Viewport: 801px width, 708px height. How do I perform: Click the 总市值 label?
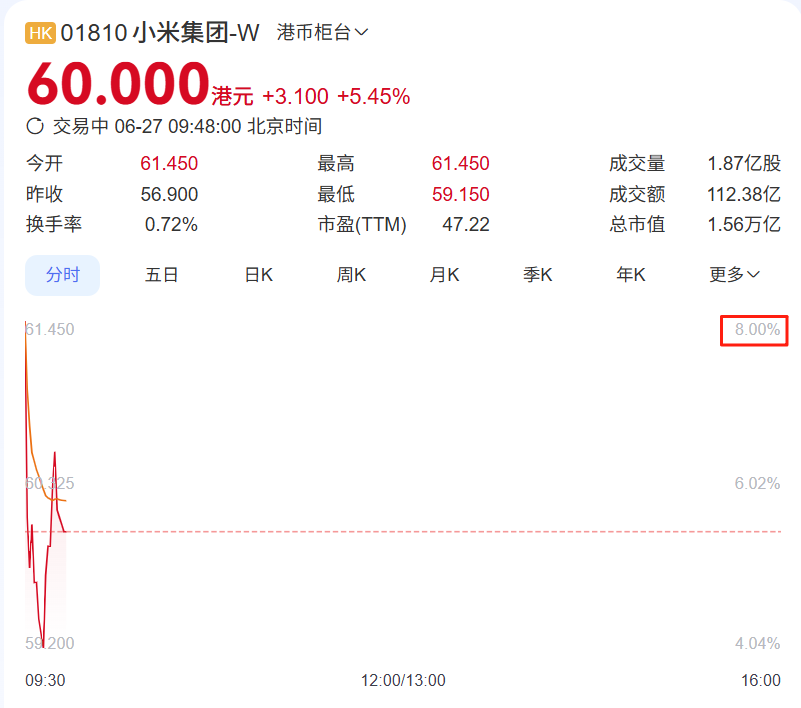pos(637,224)
